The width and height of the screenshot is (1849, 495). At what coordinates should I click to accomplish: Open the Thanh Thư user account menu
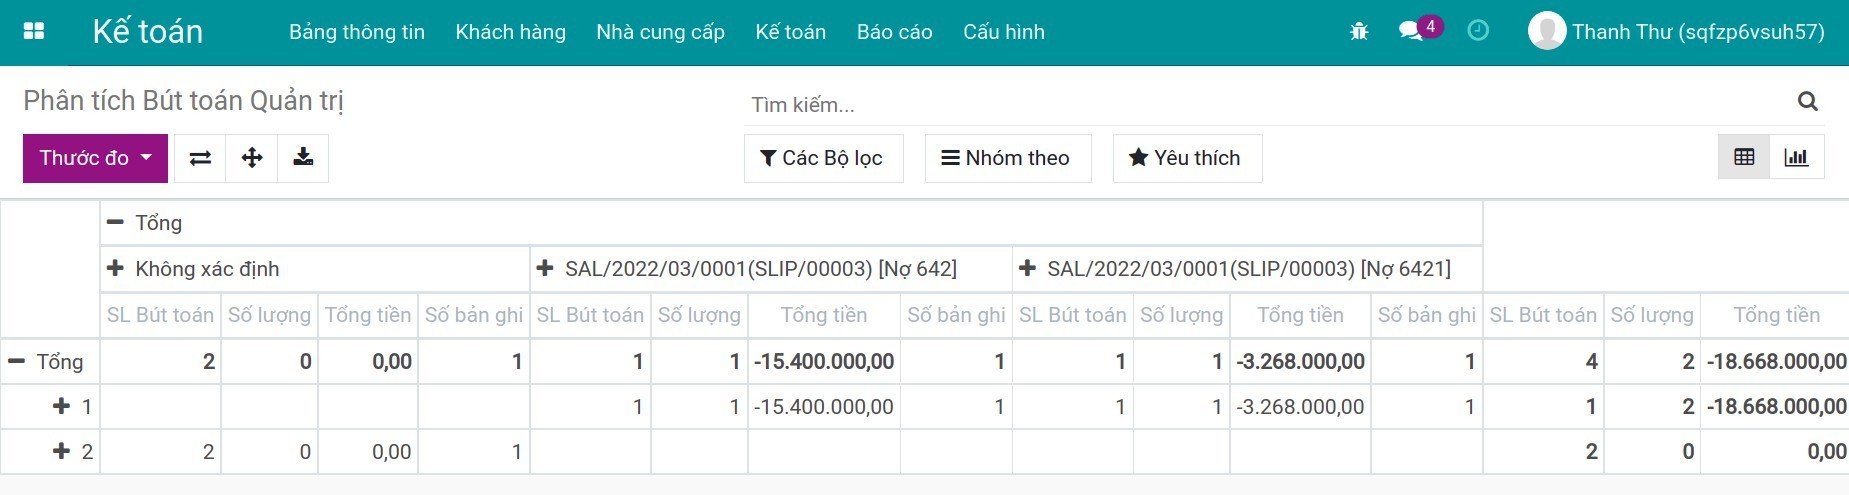(1677, 32)
